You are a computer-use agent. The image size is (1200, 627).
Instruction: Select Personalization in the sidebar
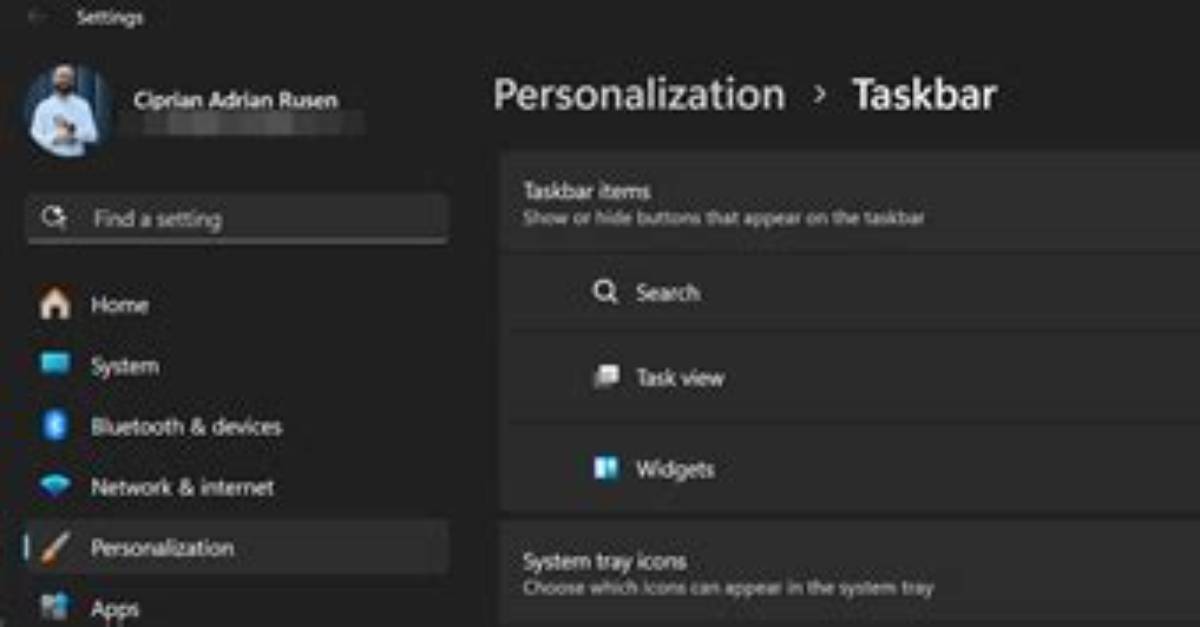[237, 548]
